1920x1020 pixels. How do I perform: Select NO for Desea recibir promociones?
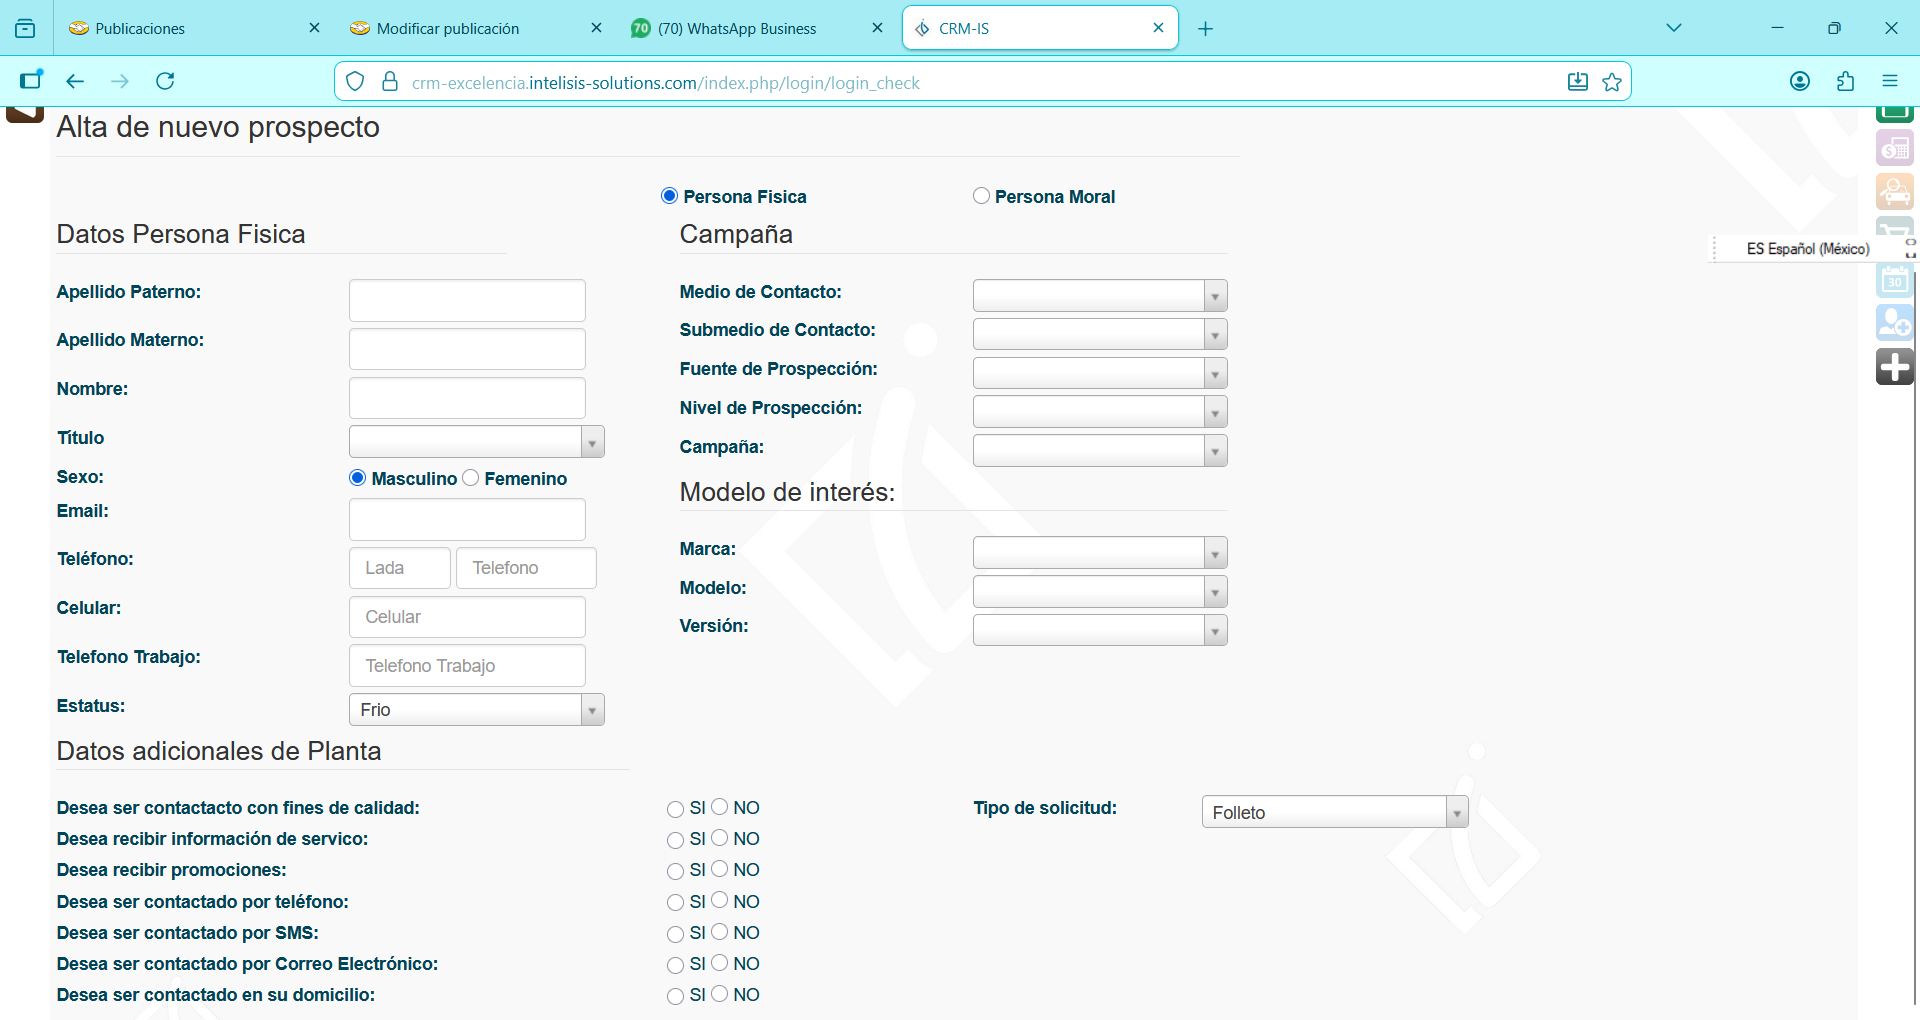pyautogui.click(x=720, y=869)
